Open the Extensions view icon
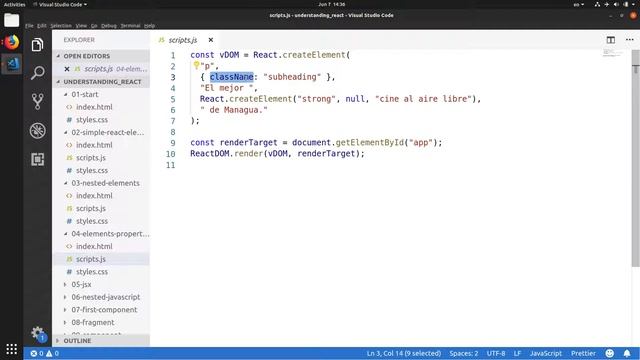Image resolution: width=640 pixels, height=360 pixels. point(38,159)
